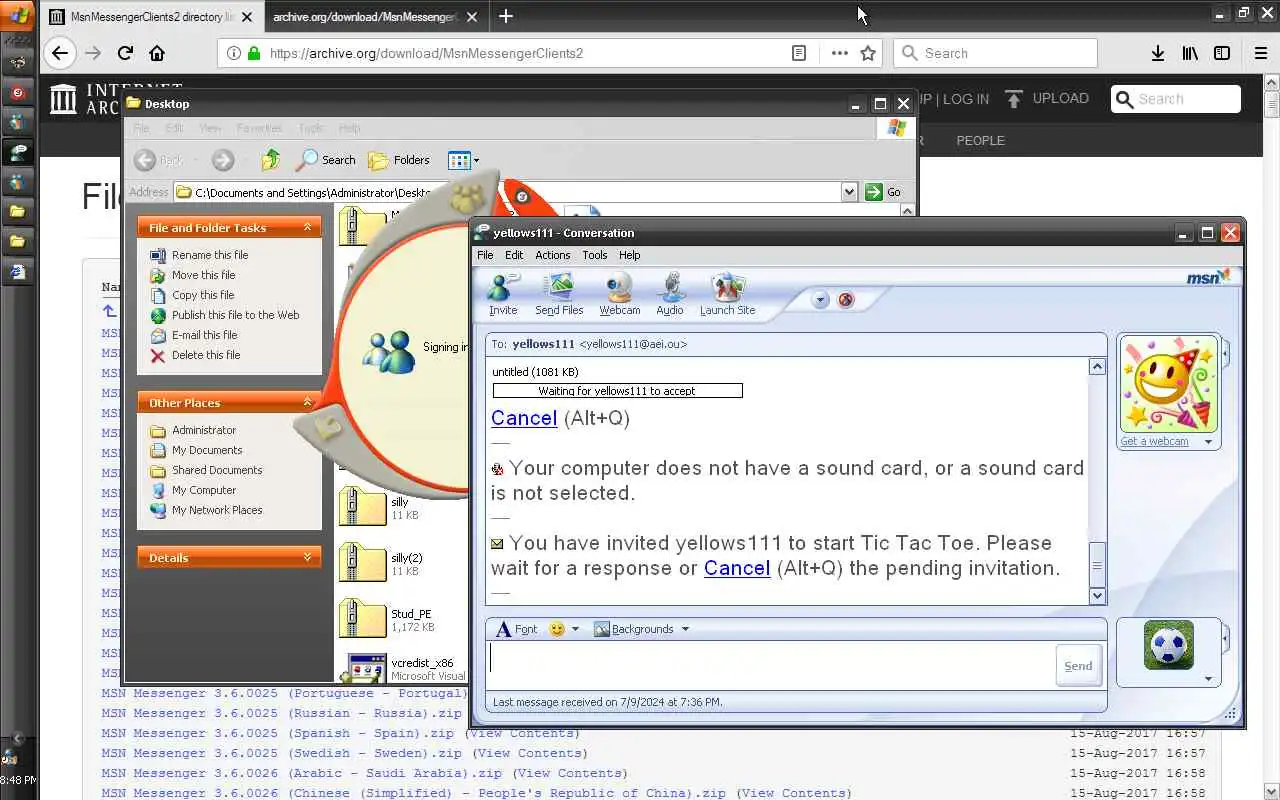
Task: Select E-mail this file task
Action: pos(194,335)
